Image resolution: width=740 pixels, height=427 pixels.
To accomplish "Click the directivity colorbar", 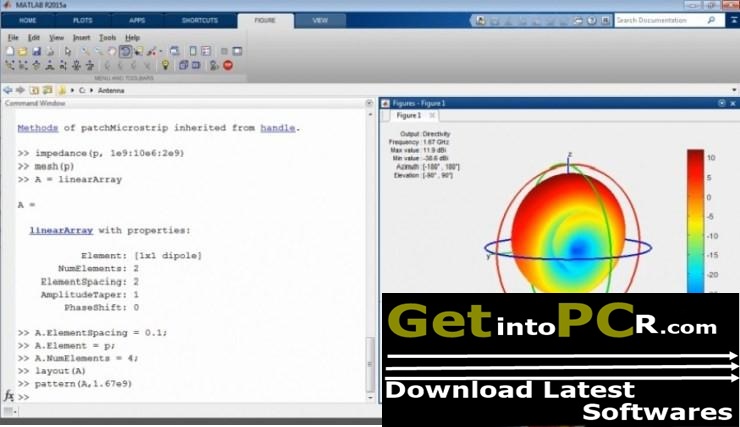I will click(695, 221).
